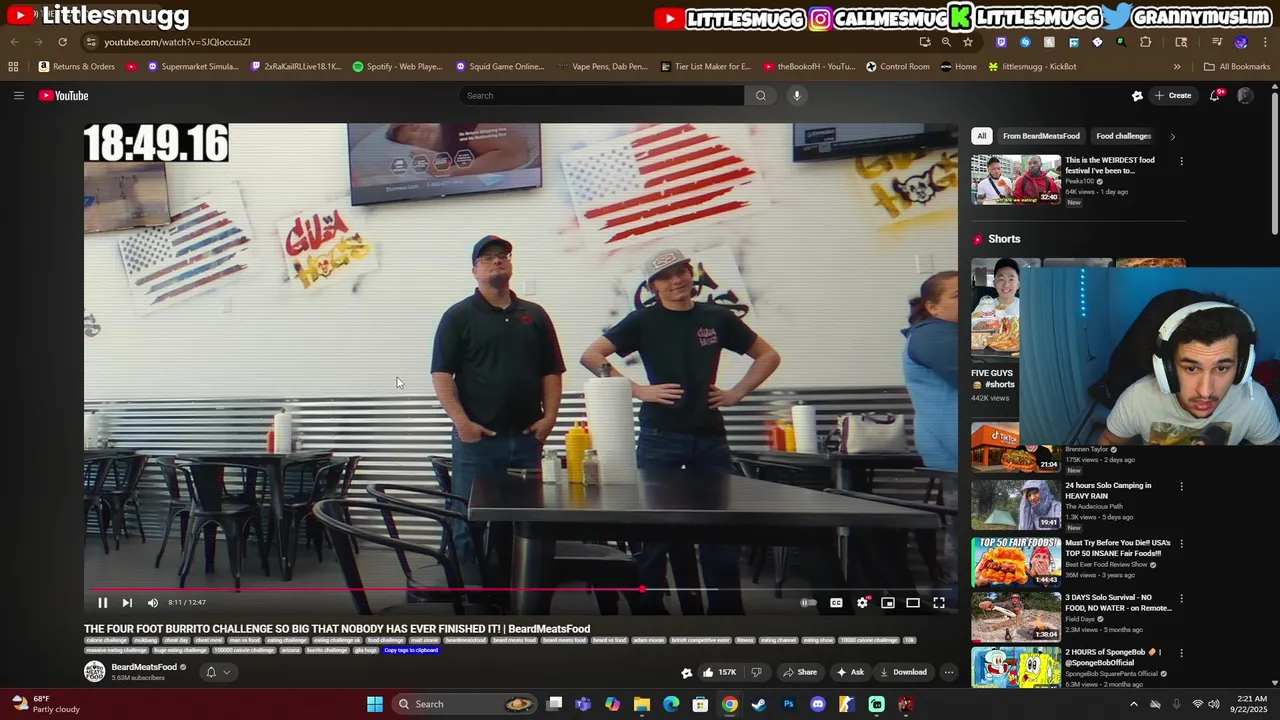The image size is (1280, 720).
Task: Open Chrome apps grid icon
Action: [x=13, y=67]
